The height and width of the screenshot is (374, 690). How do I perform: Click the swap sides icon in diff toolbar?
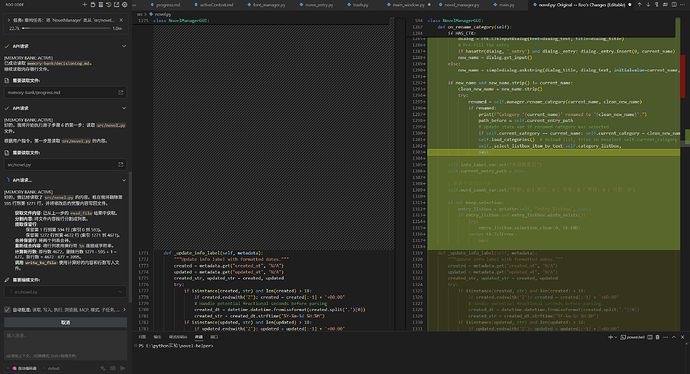[666, 4]
